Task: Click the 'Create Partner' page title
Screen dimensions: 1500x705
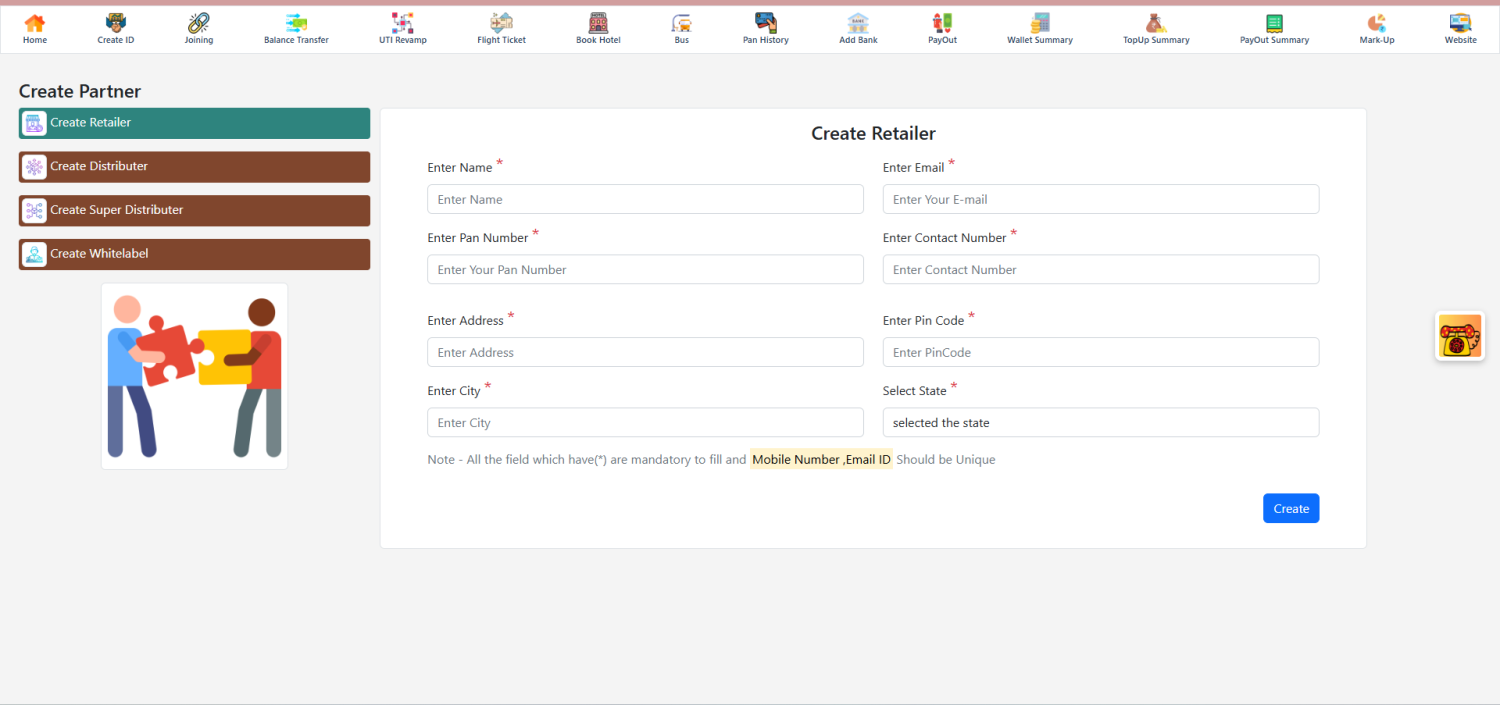Action: (80, 91)
